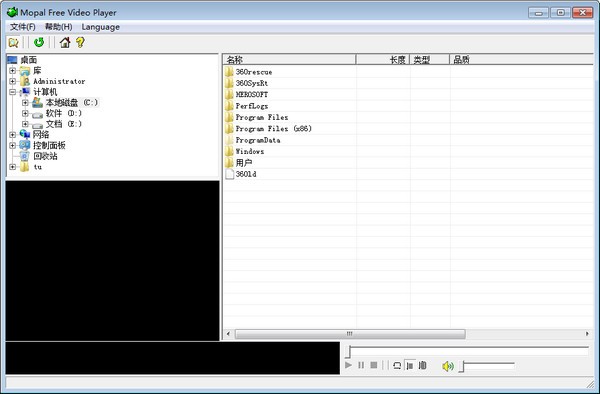Click the green refresh toolbar icon
This screenshot has height=394, width=600.
coord(39,42)
